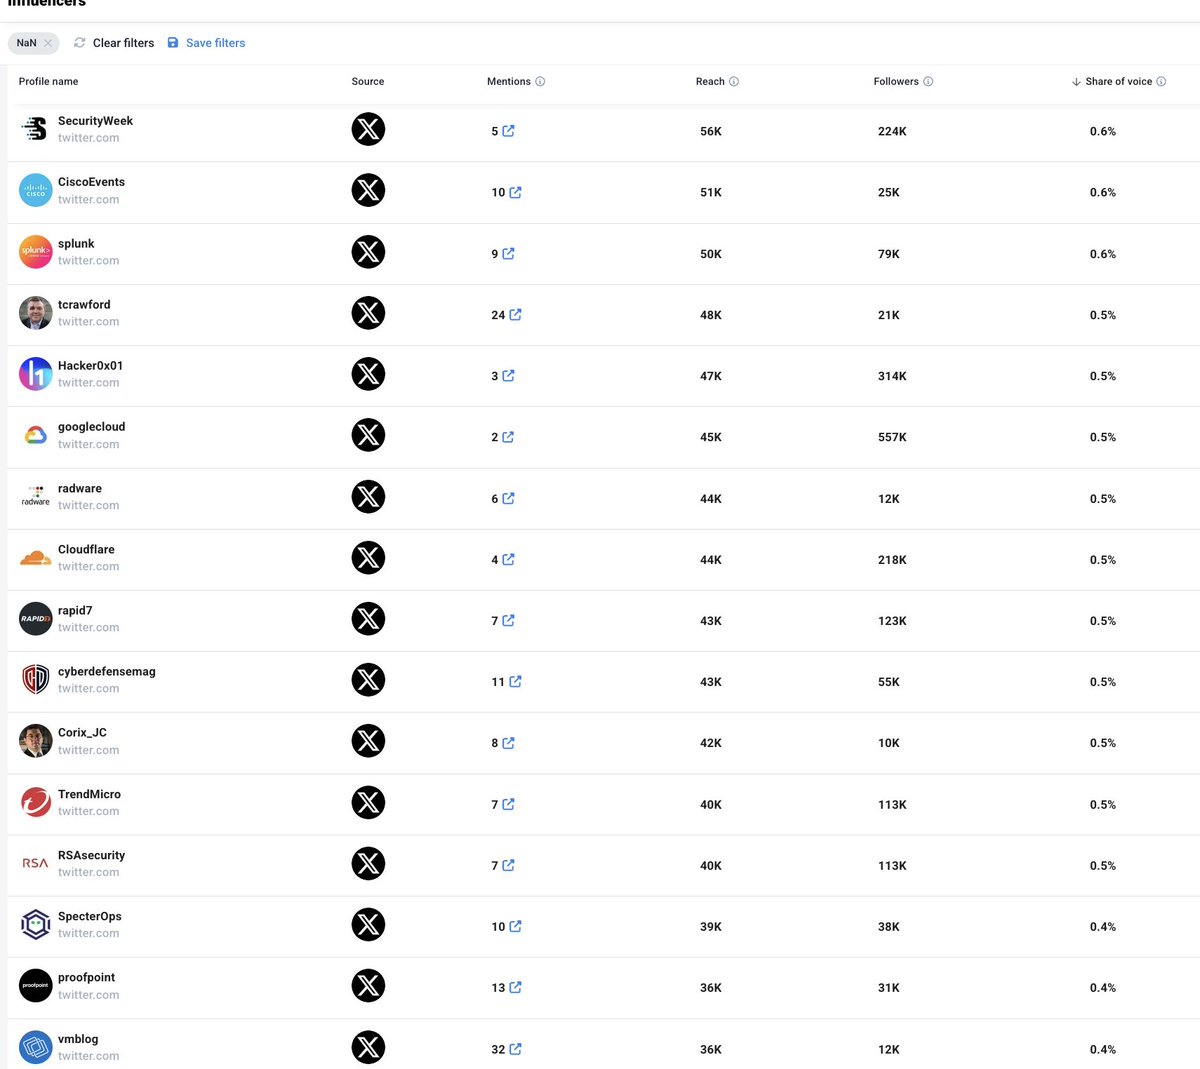The image size is (1200, 1069).
Task: Click X source icon for splunk
Action: point(368,252)
